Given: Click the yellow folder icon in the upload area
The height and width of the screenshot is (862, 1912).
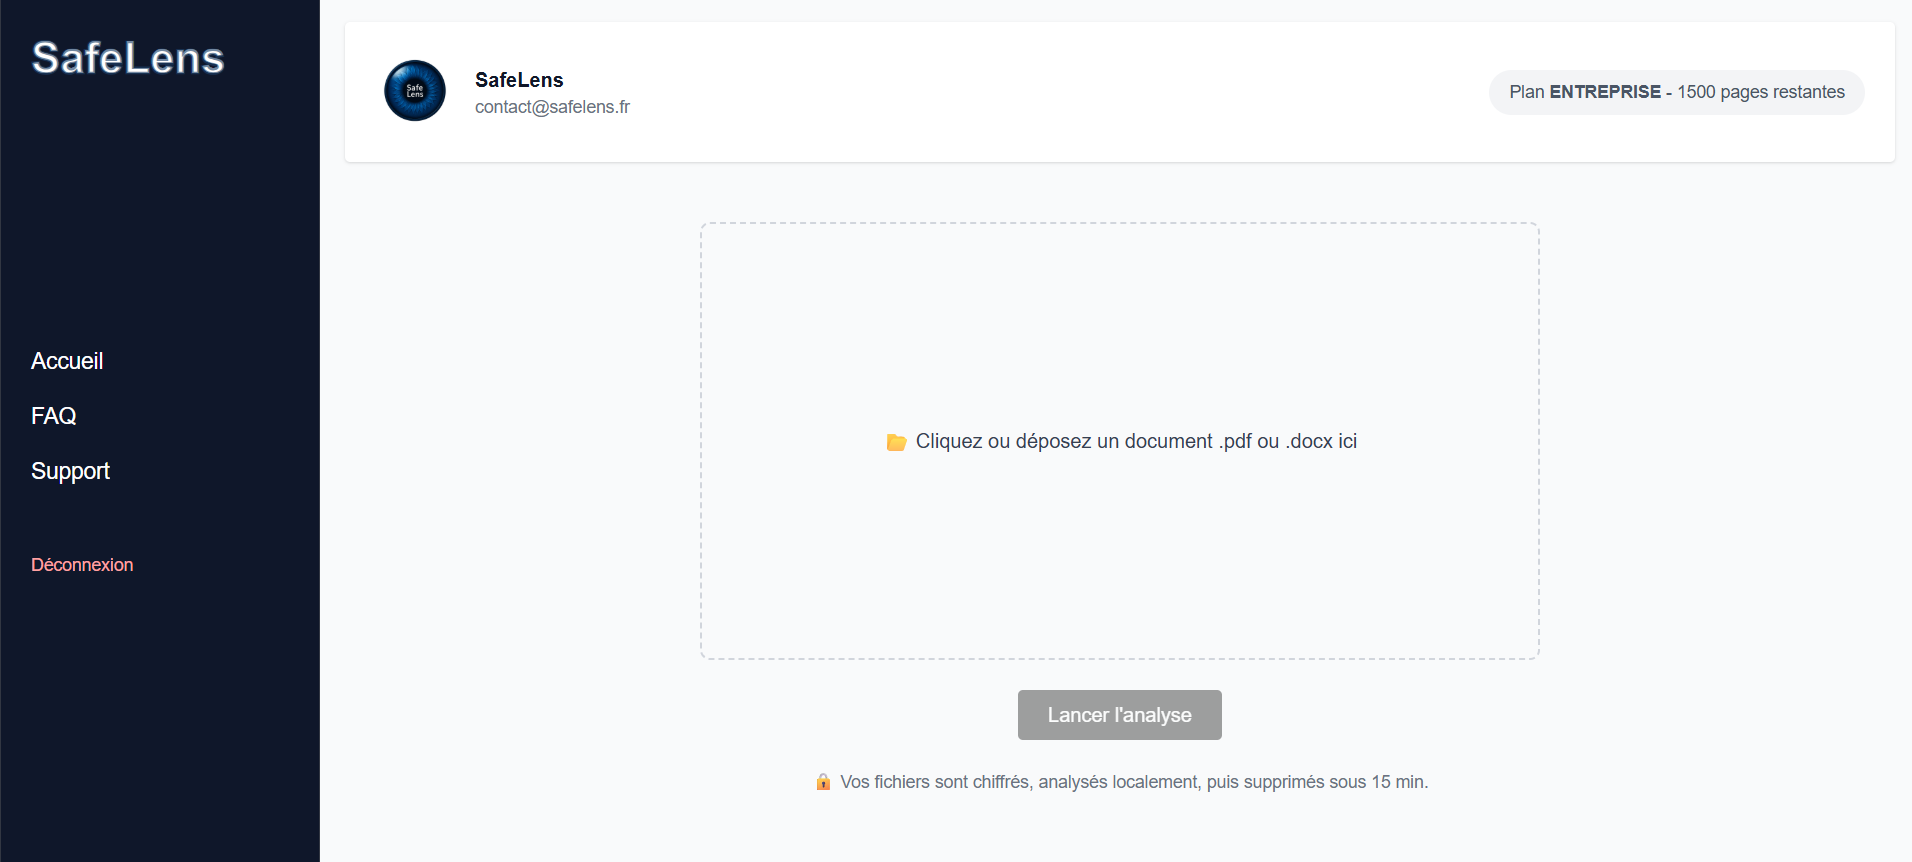Looking at the screenshot, I should point(896,442).
